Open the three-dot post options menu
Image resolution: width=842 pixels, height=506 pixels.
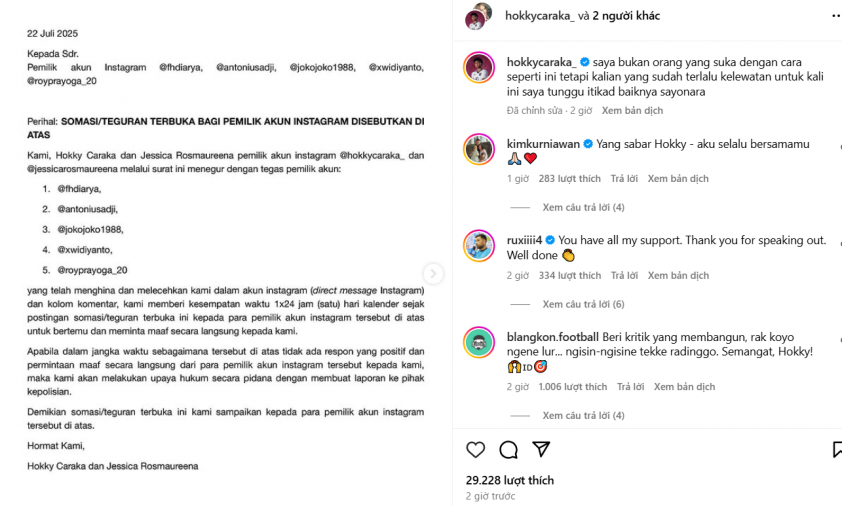836,16
